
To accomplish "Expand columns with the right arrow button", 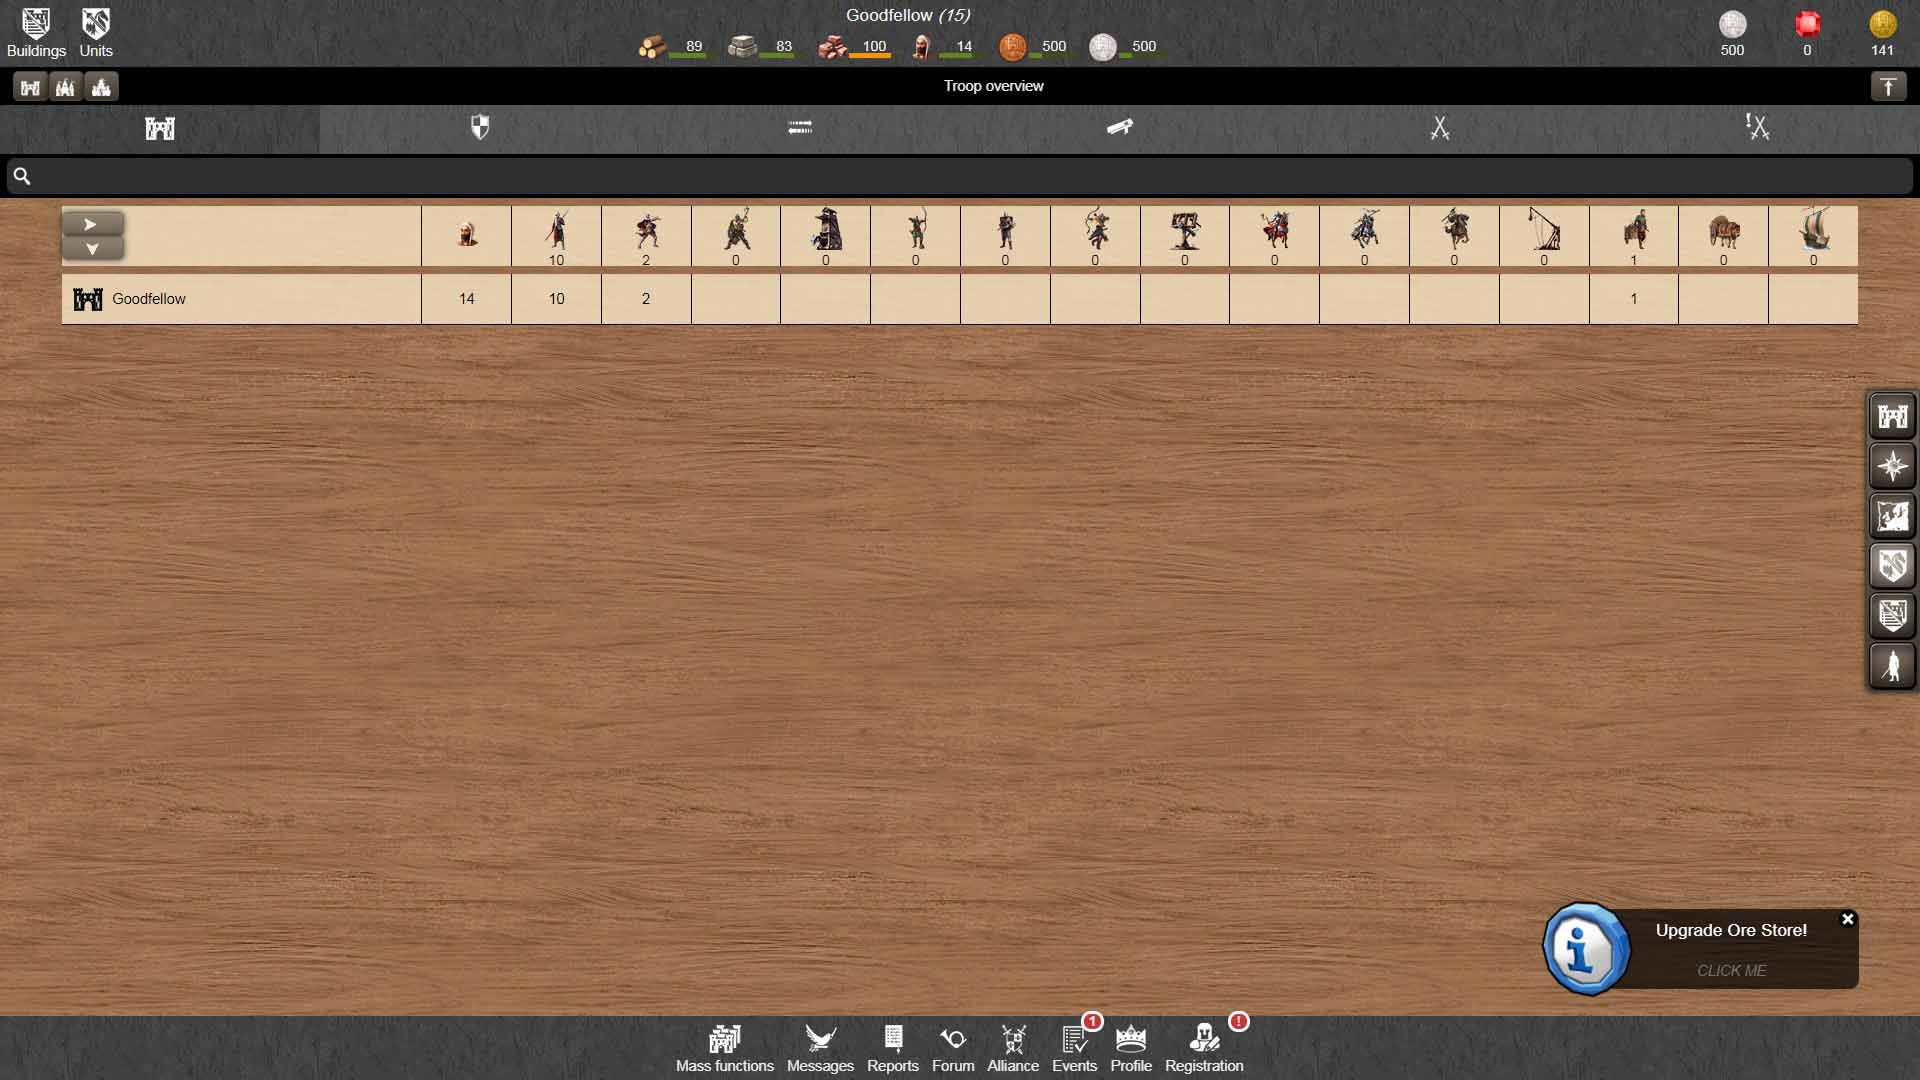I will [92, 224].
